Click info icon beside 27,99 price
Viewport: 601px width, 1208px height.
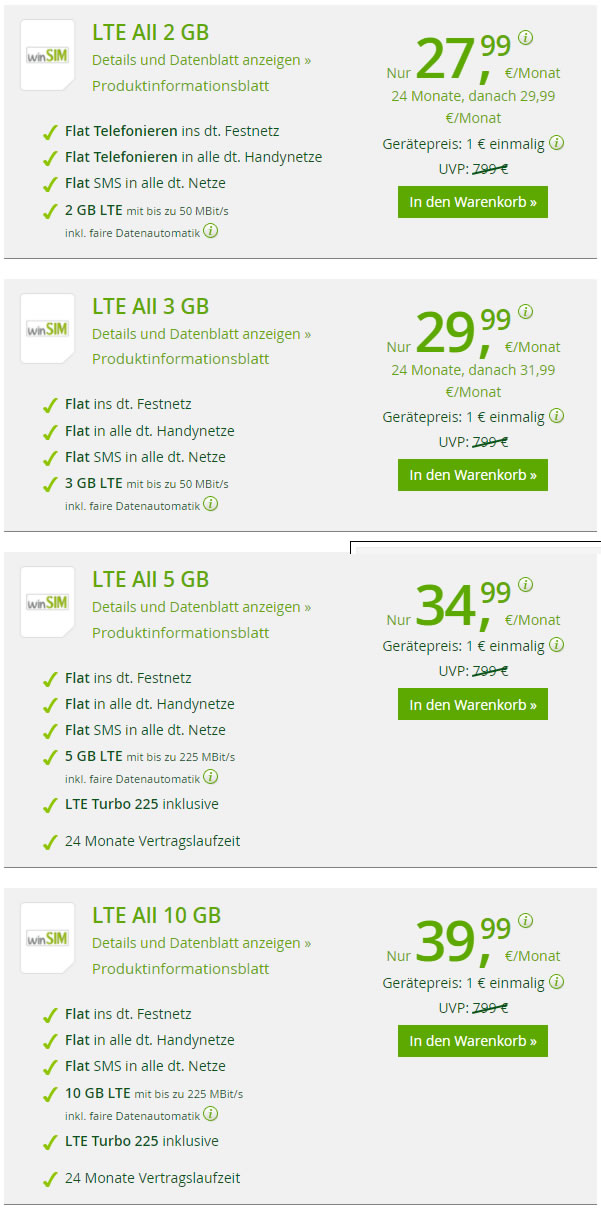[x=526, y=38]
